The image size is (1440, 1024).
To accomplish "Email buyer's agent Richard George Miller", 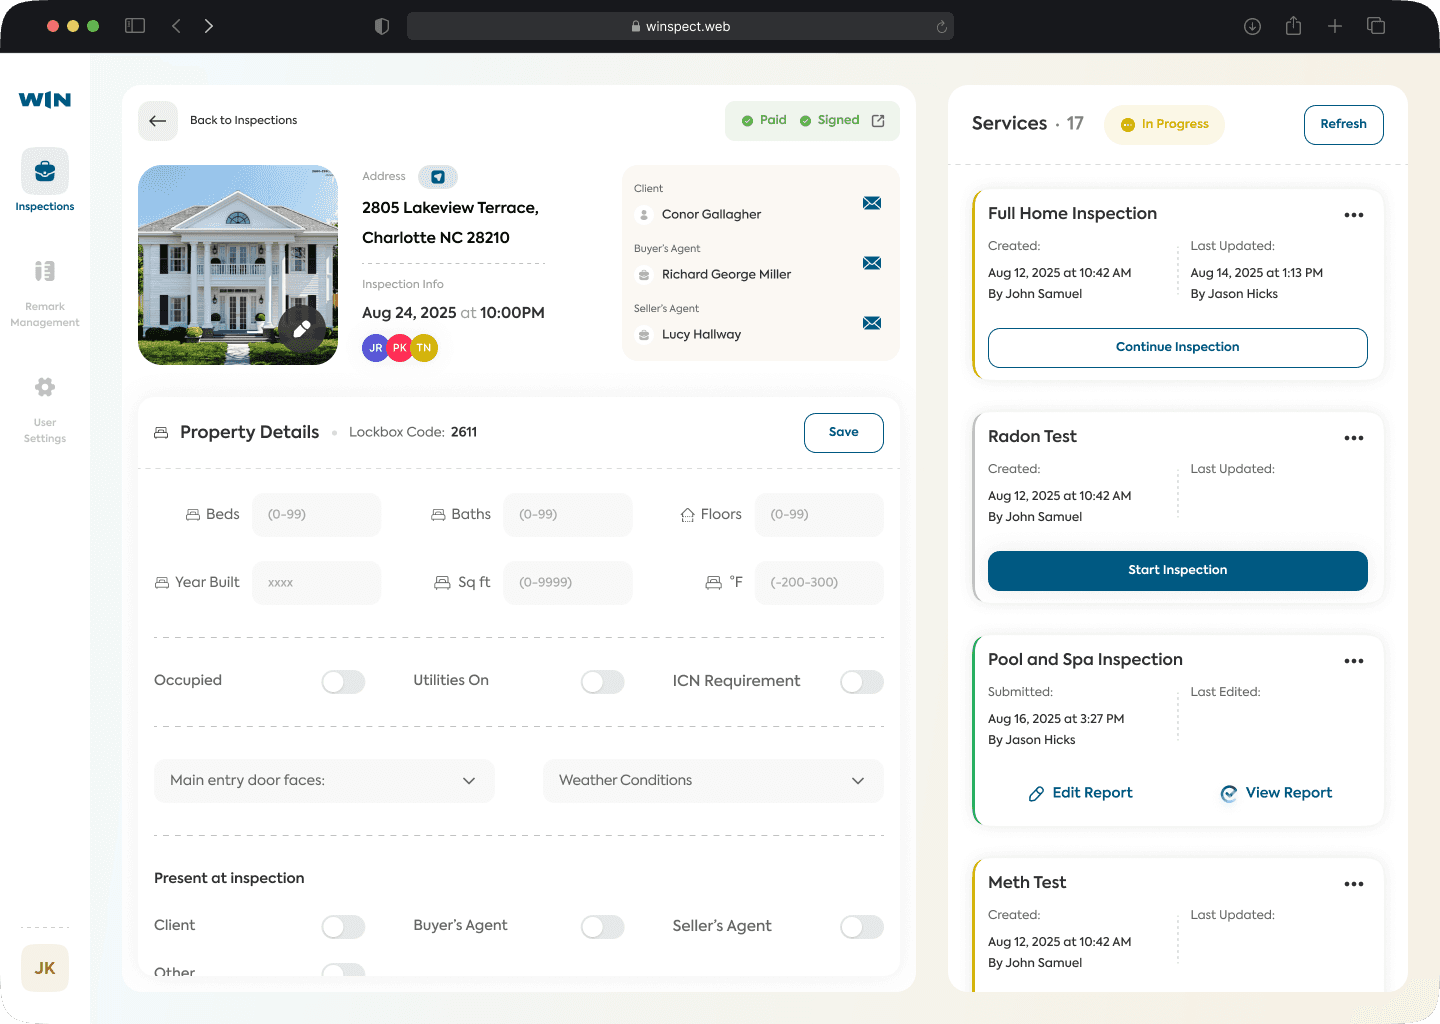I will (x=872, y=263).
